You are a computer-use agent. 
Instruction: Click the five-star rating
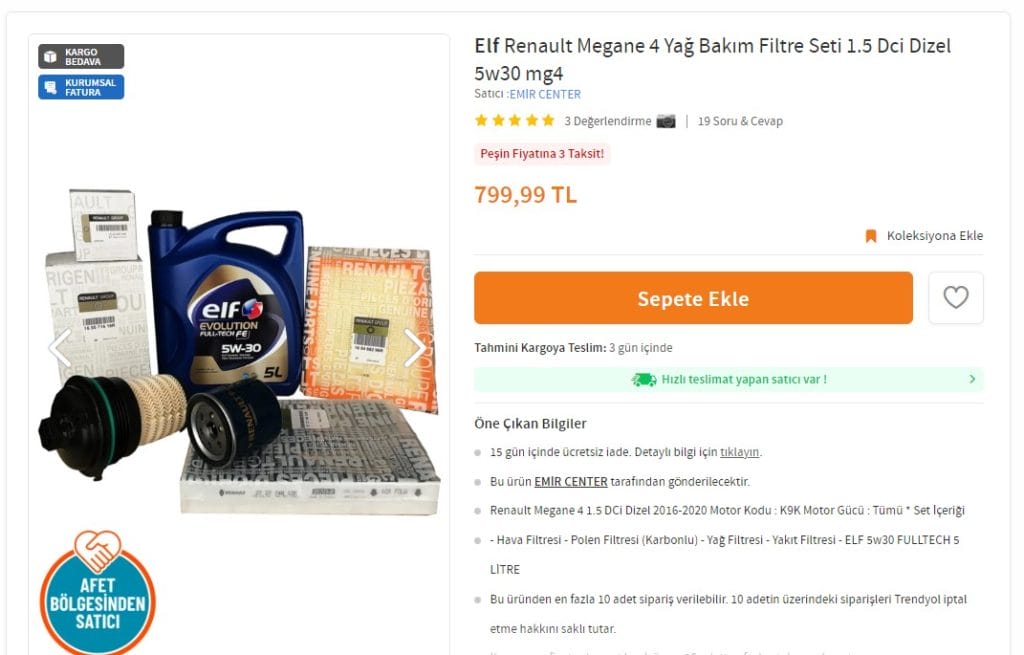[x=515, y=120]
